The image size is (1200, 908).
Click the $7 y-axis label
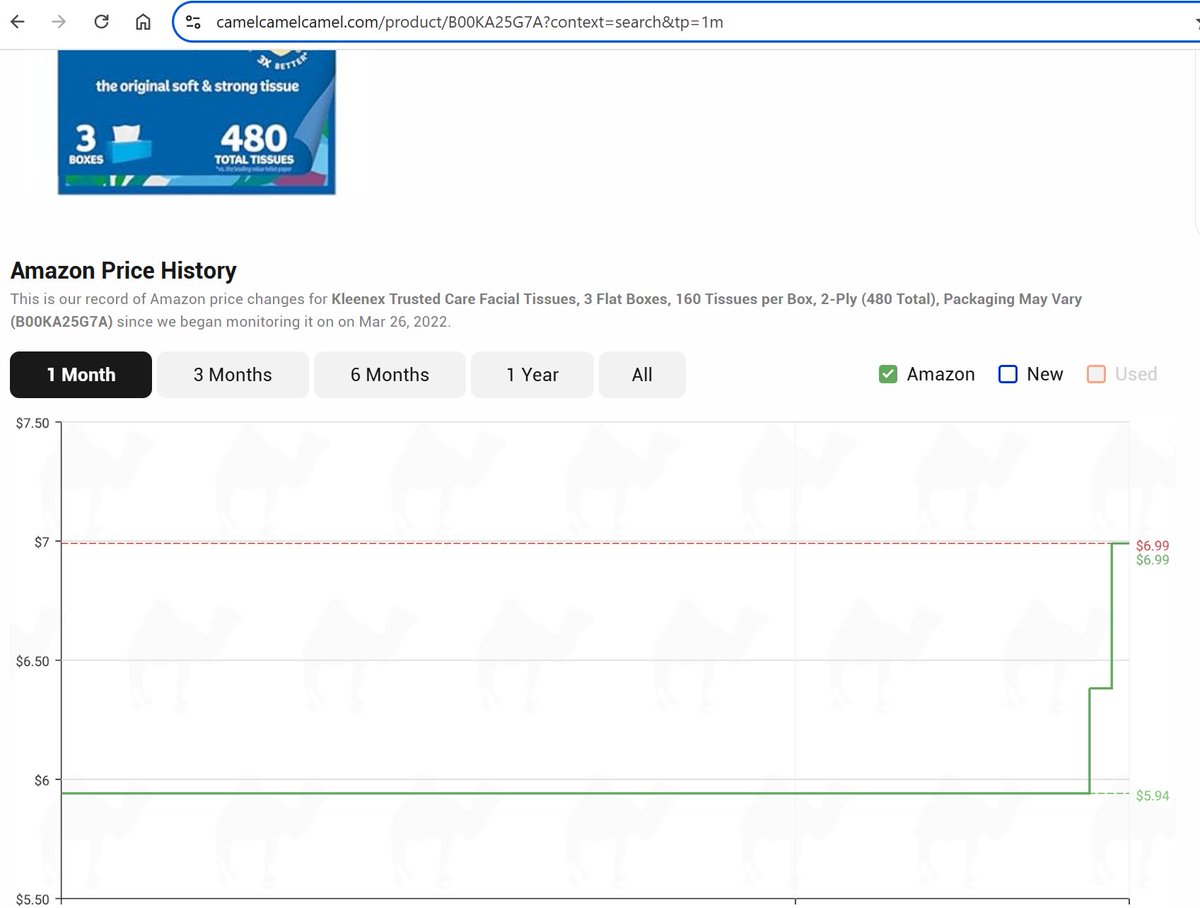click(41, 542)
